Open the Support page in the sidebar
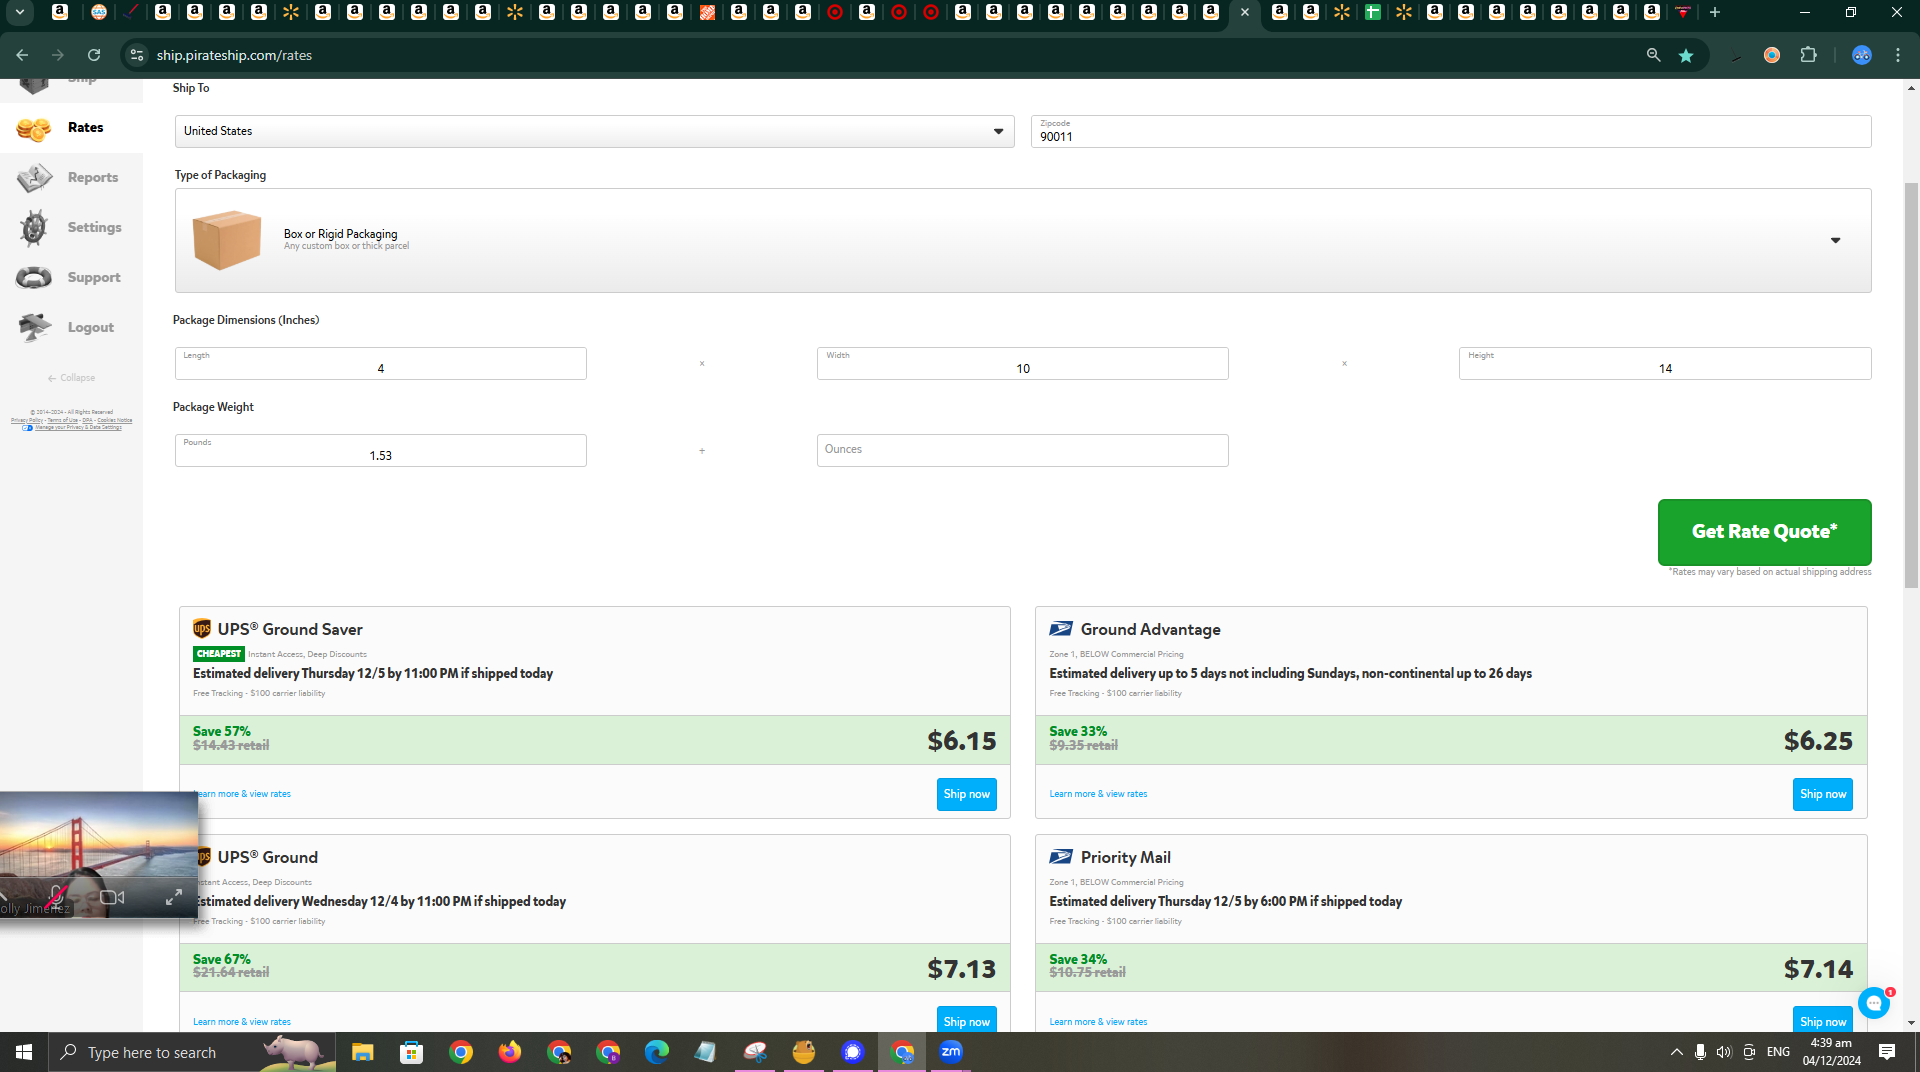The height and width of the screenshot is (1072, 1920). click(71, 278)
